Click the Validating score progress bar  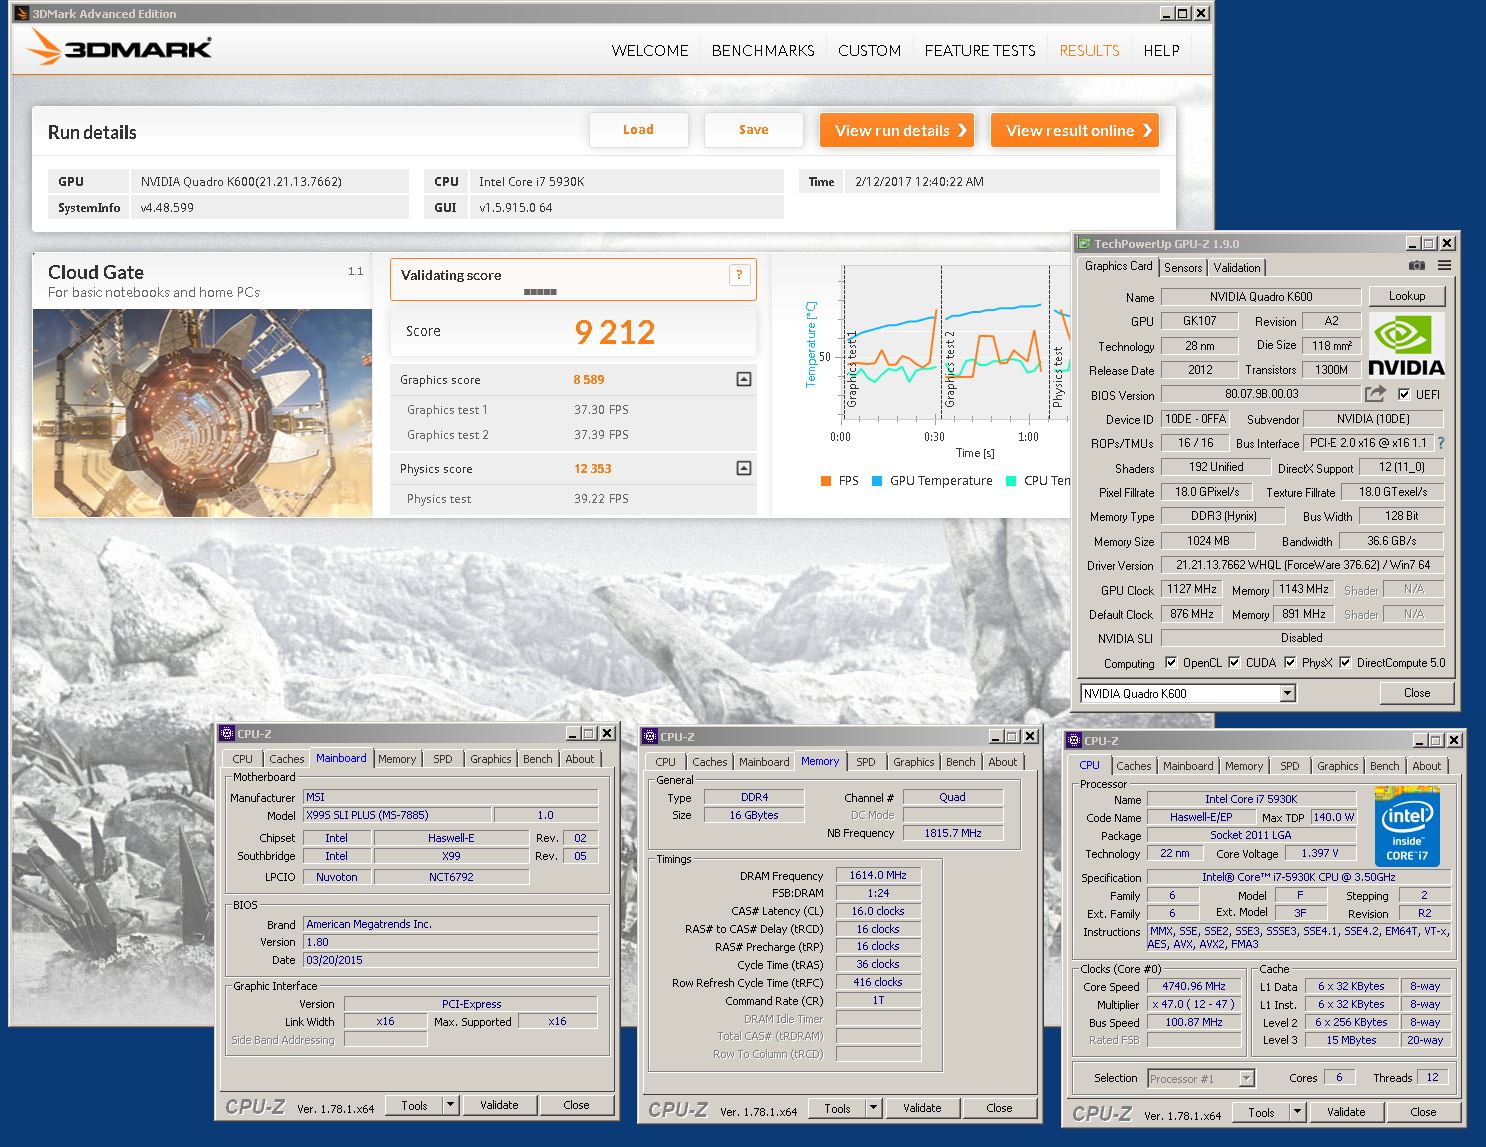(540, 292)
